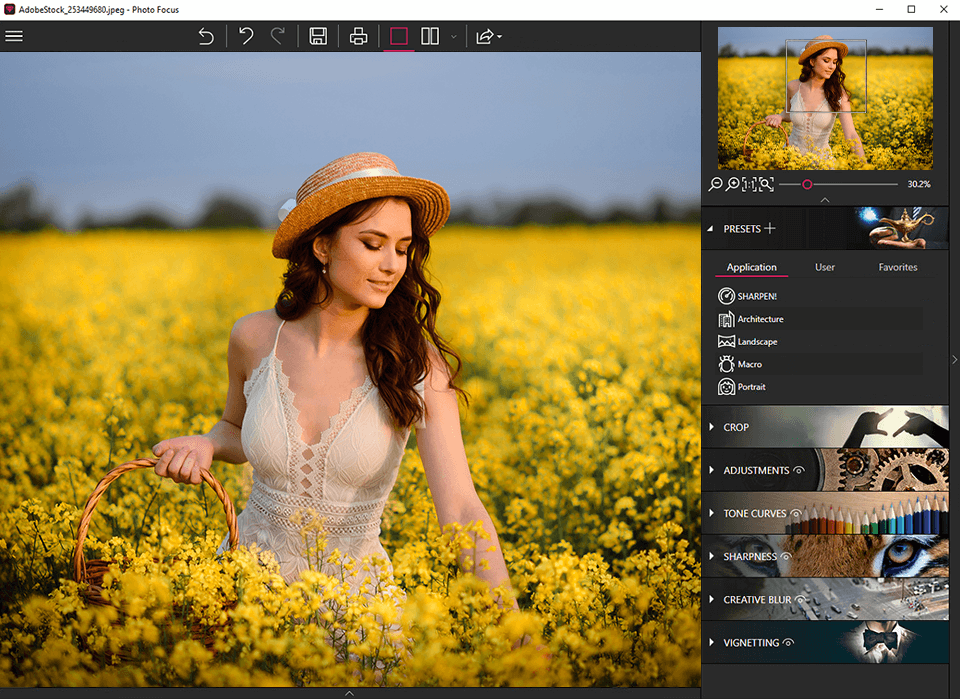This screenshot has height=699, width=960.
Task: Undo the last edit
Action: pos(246,37)
